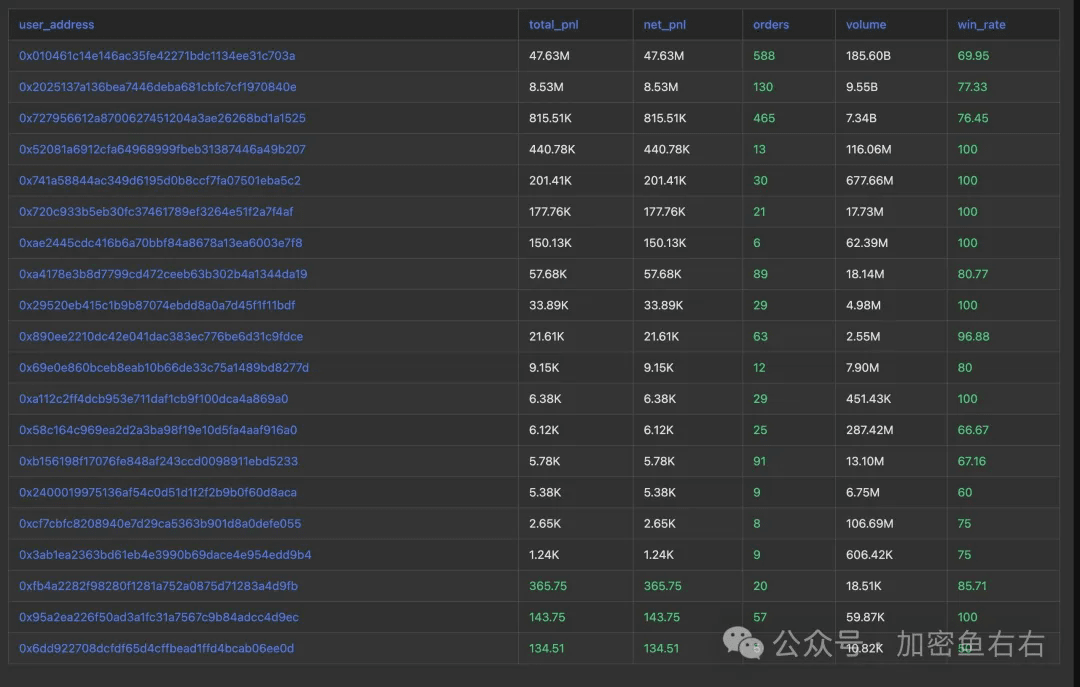
Task: Click the net_pnl column header
Action: click(665, 25)
